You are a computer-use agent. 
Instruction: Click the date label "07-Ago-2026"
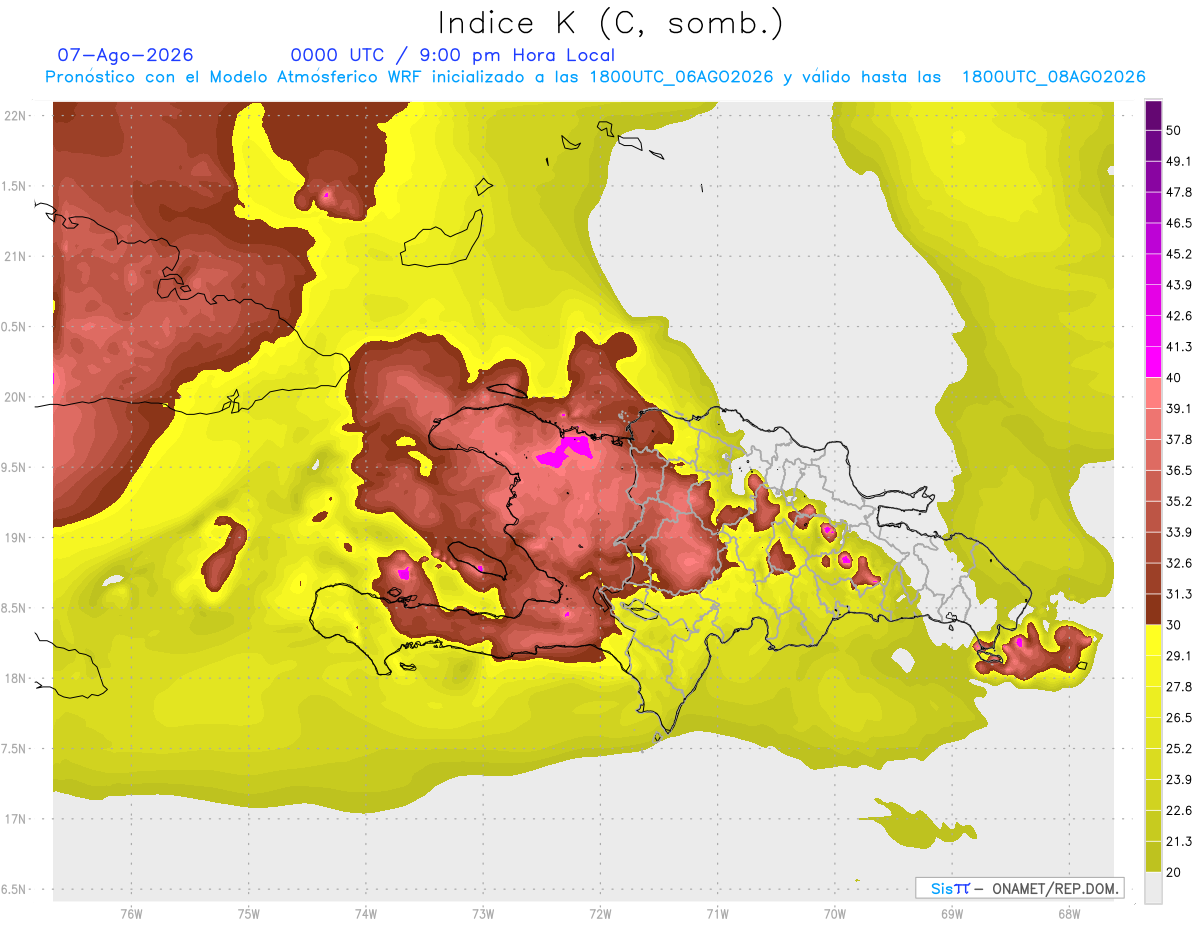pyautogui.click(x=126, y=55)
